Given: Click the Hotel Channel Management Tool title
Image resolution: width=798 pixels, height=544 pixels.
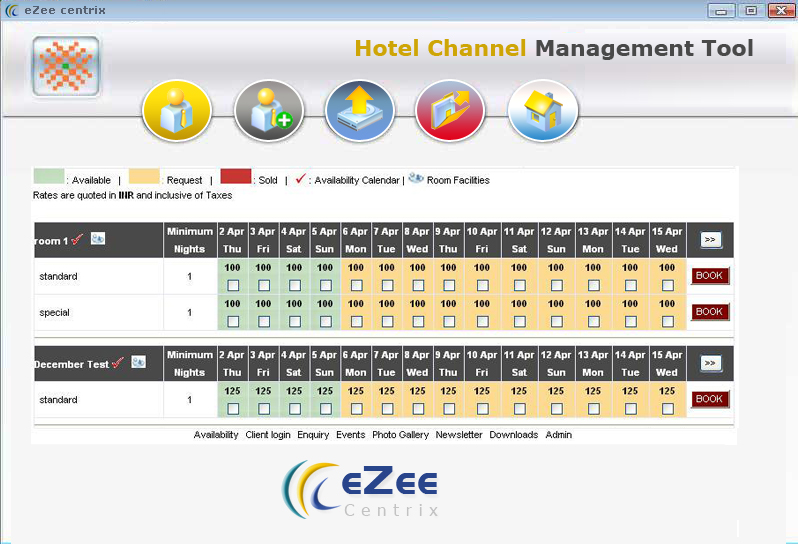Looking at the screenshot, I should (x=554, y=48).
